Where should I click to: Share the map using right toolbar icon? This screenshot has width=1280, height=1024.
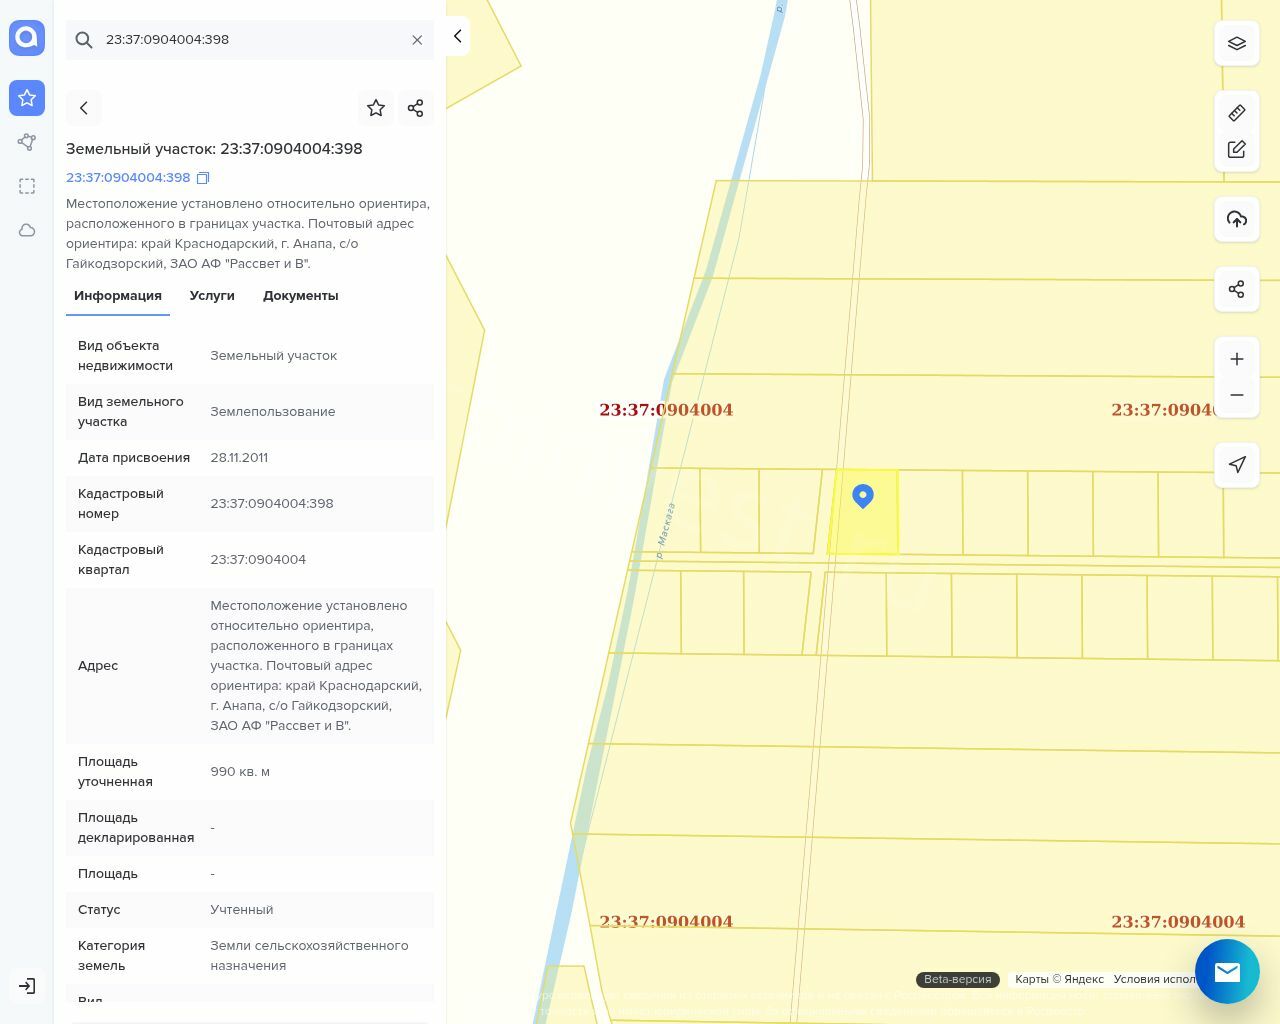click(1237, 289)
